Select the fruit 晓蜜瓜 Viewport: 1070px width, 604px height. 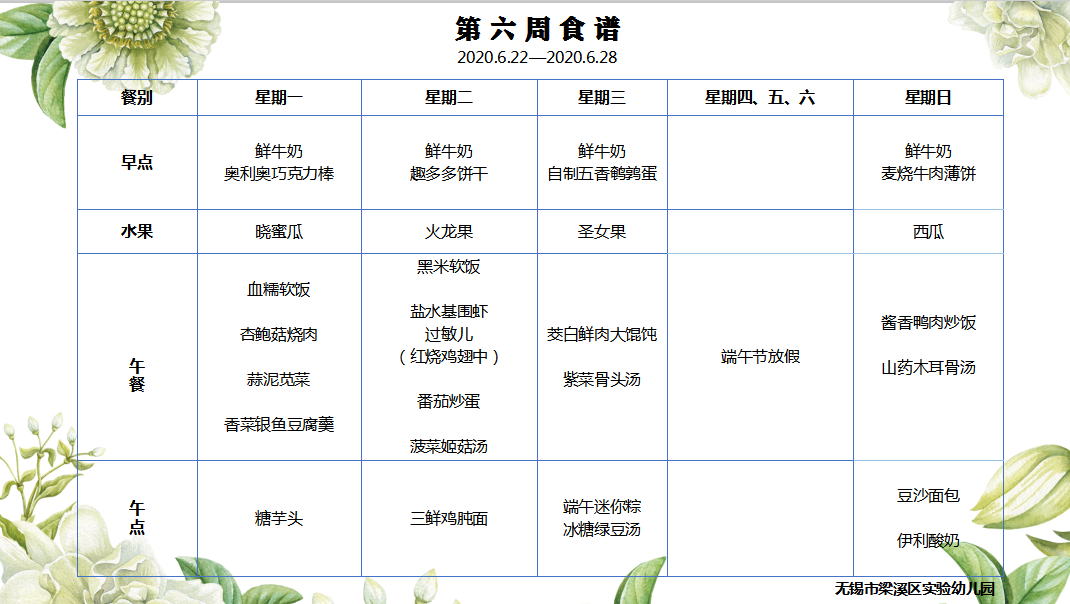pos(279,232)
